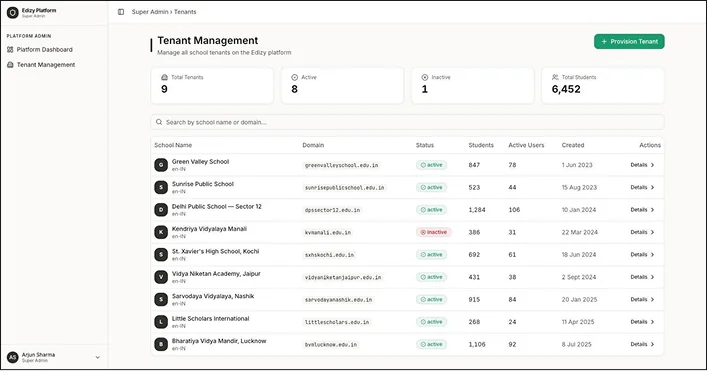The width and height of the screenshot is (707, 371).
Task: Click the dpssector12.edu.in domain
Action: [332, 210]
